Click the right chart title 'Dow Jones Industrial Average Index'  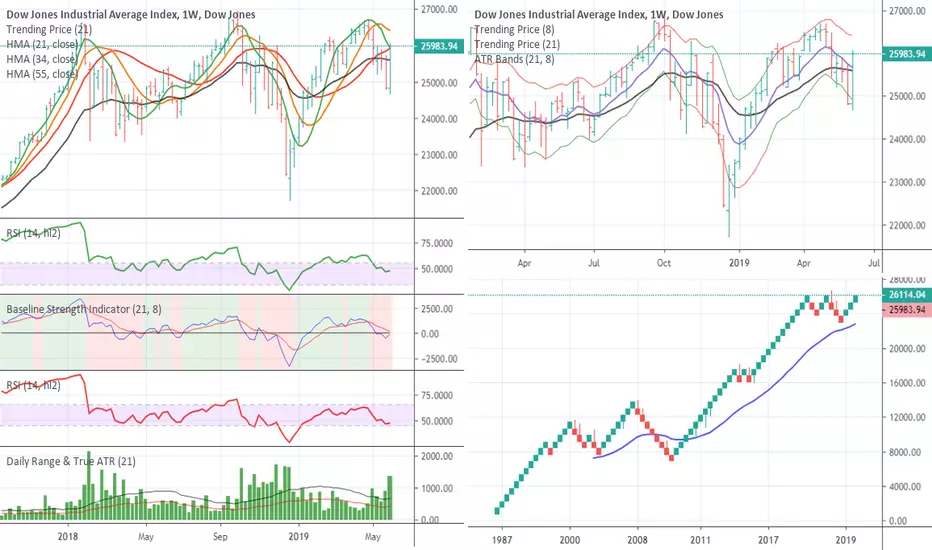point(559,14)
